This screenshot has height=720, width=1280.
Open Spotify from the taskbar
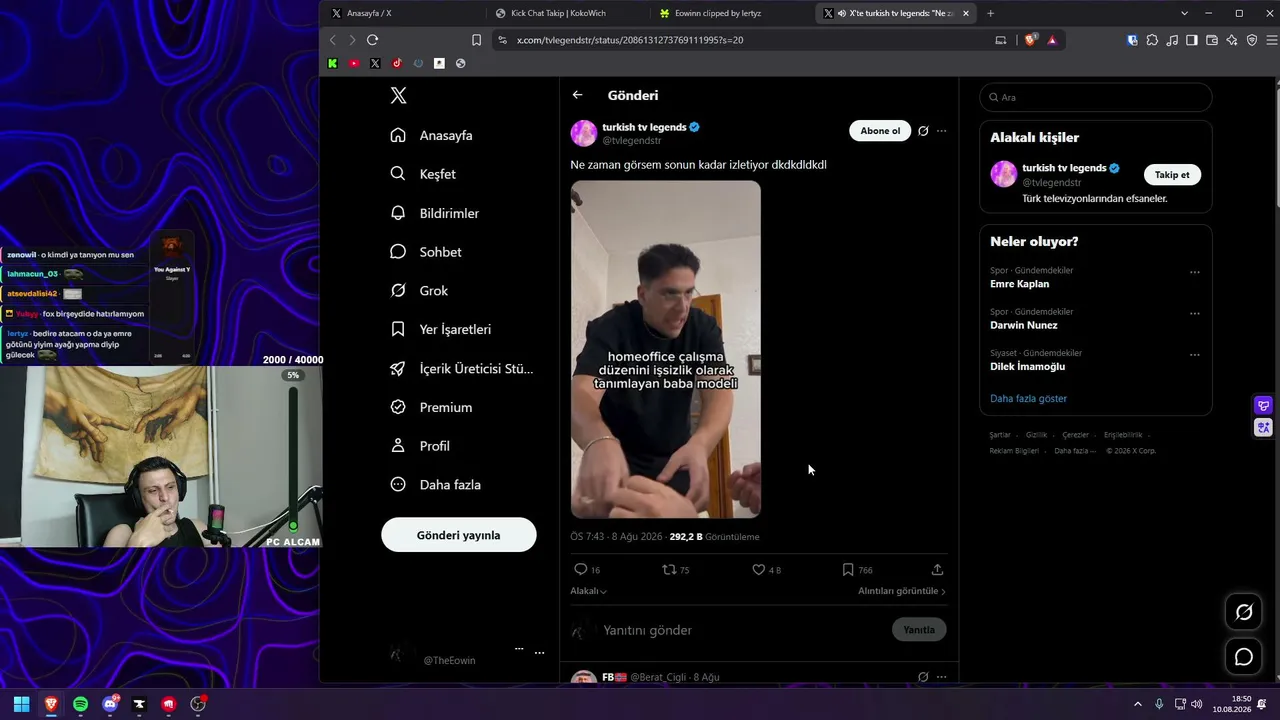click(81, 704)
